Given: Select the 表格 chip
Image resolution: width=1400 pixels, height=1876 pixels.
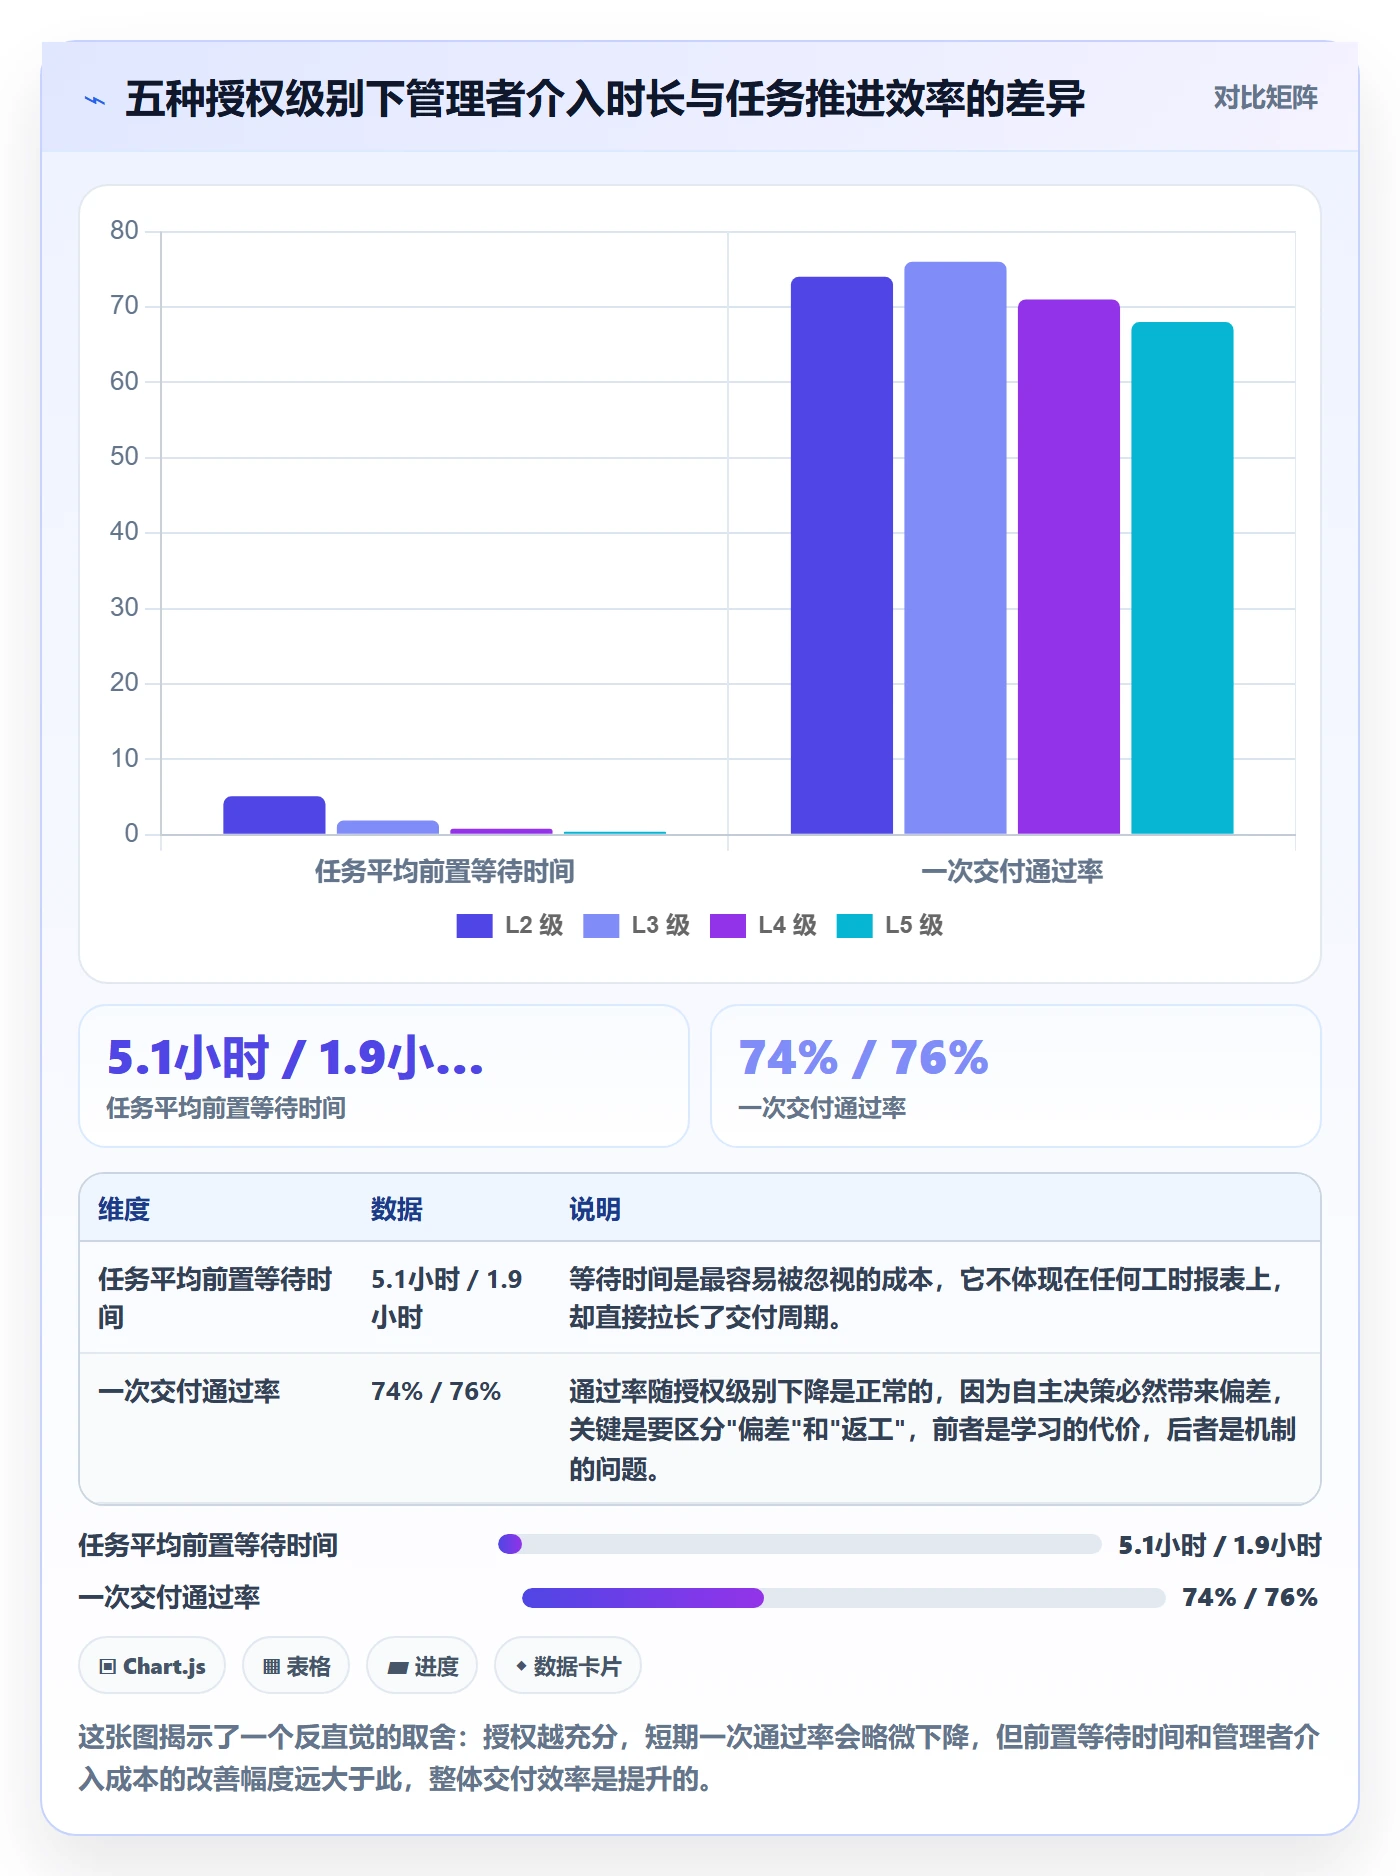Looking at the screenshot, I should click(x=296, y=1666).
